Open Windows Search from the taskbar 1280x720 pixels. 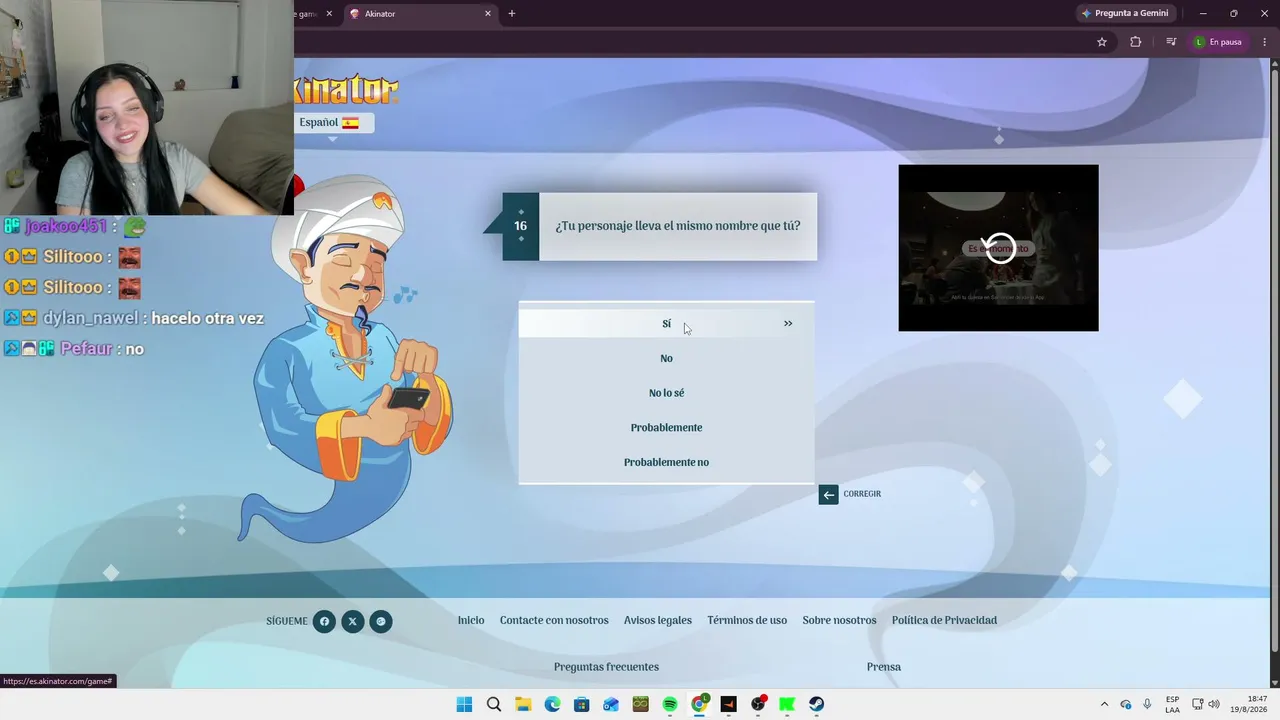494,704
